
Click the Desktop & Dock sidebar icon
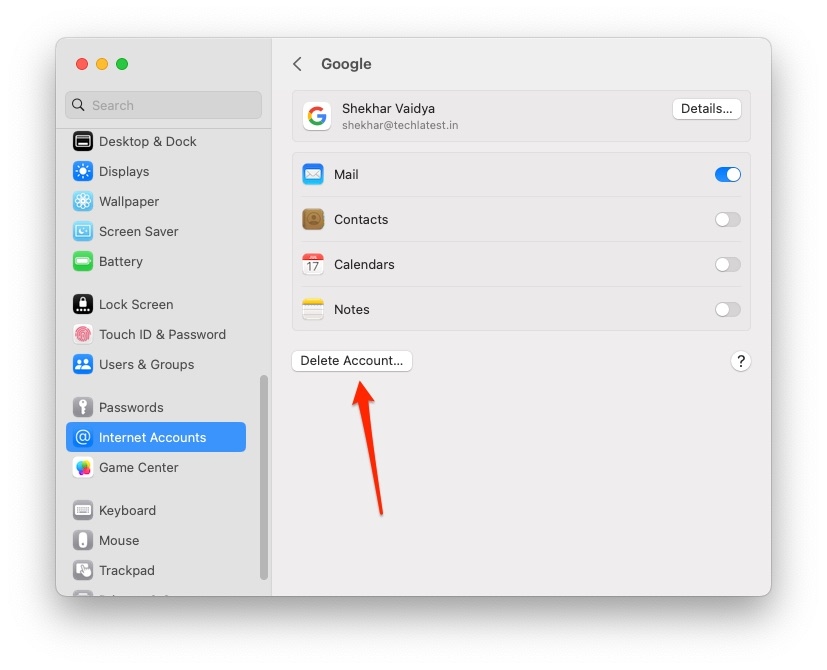[83, 141]
